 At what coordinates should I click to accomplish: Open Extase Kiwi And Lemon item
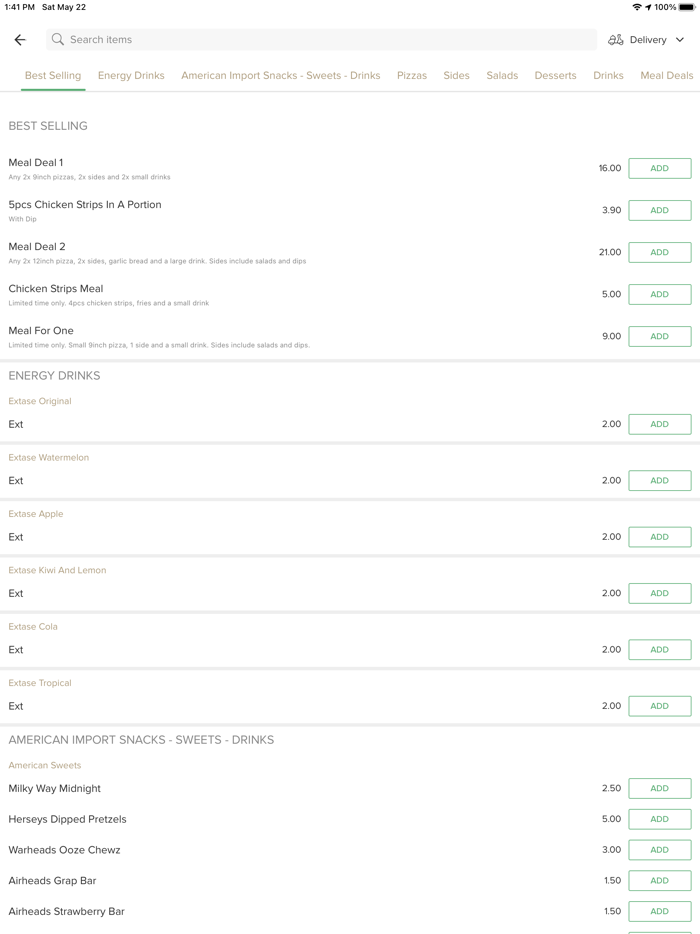point(57,570)
